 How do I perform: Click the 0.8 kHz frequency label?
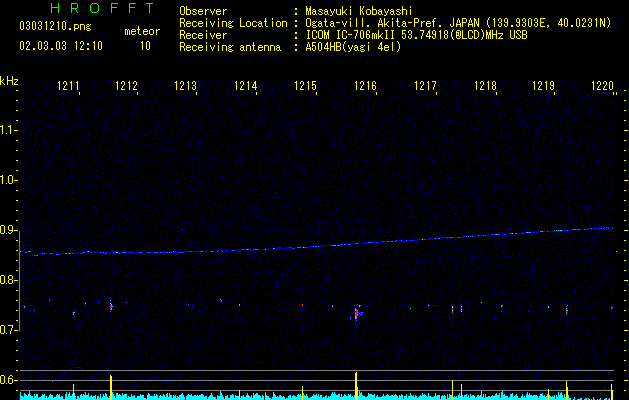pyautogui.click(x=8, y=280)
